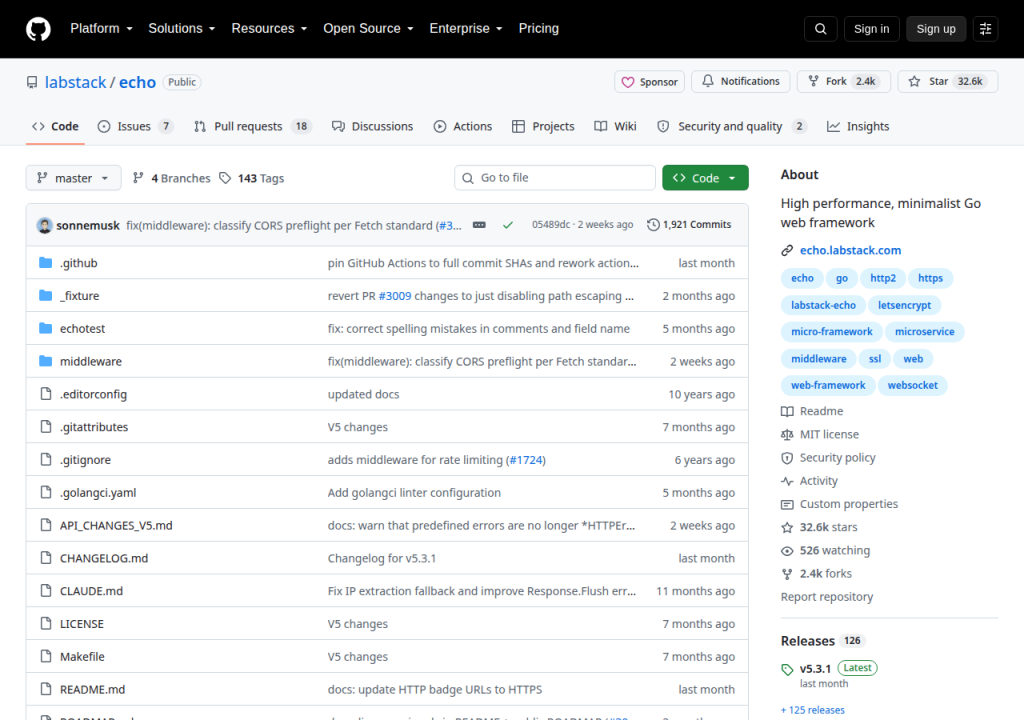Image resolution: width=1024 pixels, height=720 pixels.
Task: Click the .golangci.yaml file icon
Action: [x=46, y=492]
